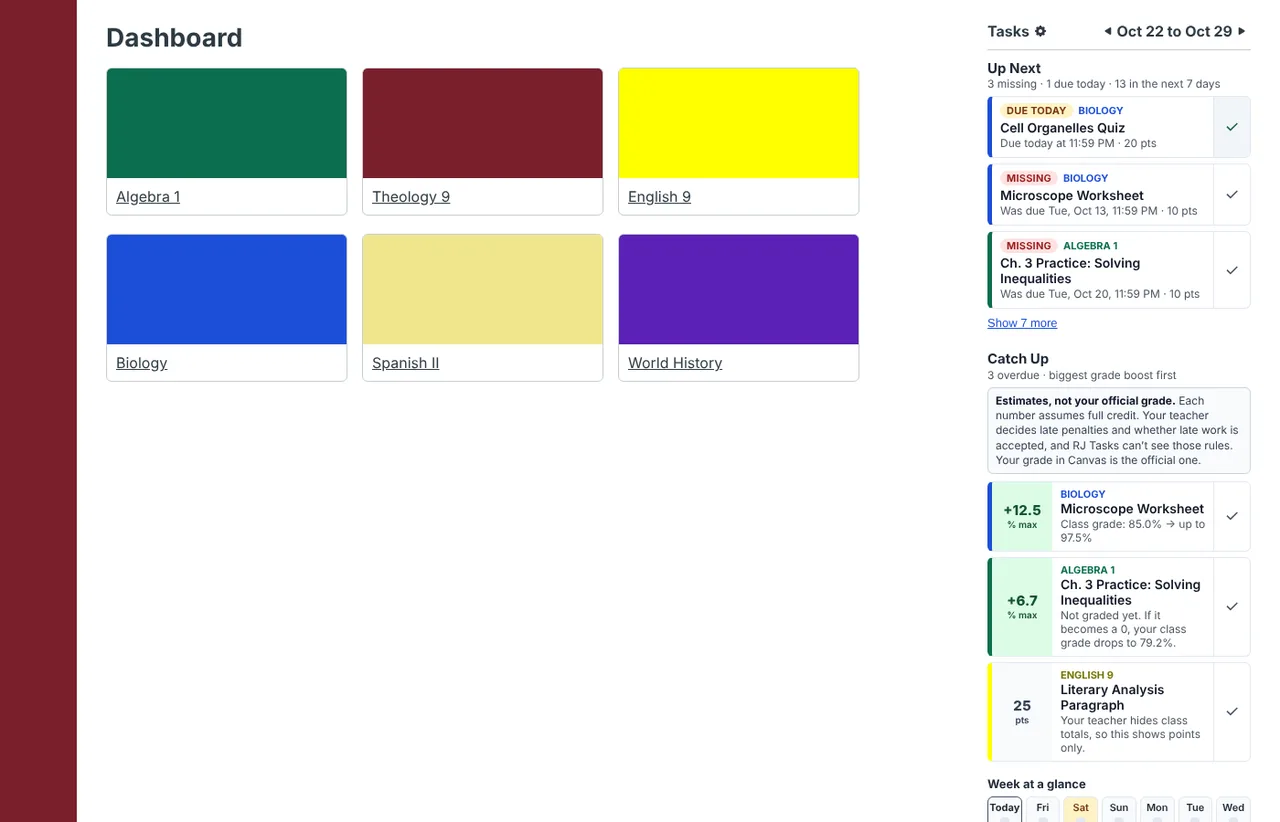Open the Tasks settings gear
The width and height of the screenshot is (1280, 822).
pos(1040,31)
